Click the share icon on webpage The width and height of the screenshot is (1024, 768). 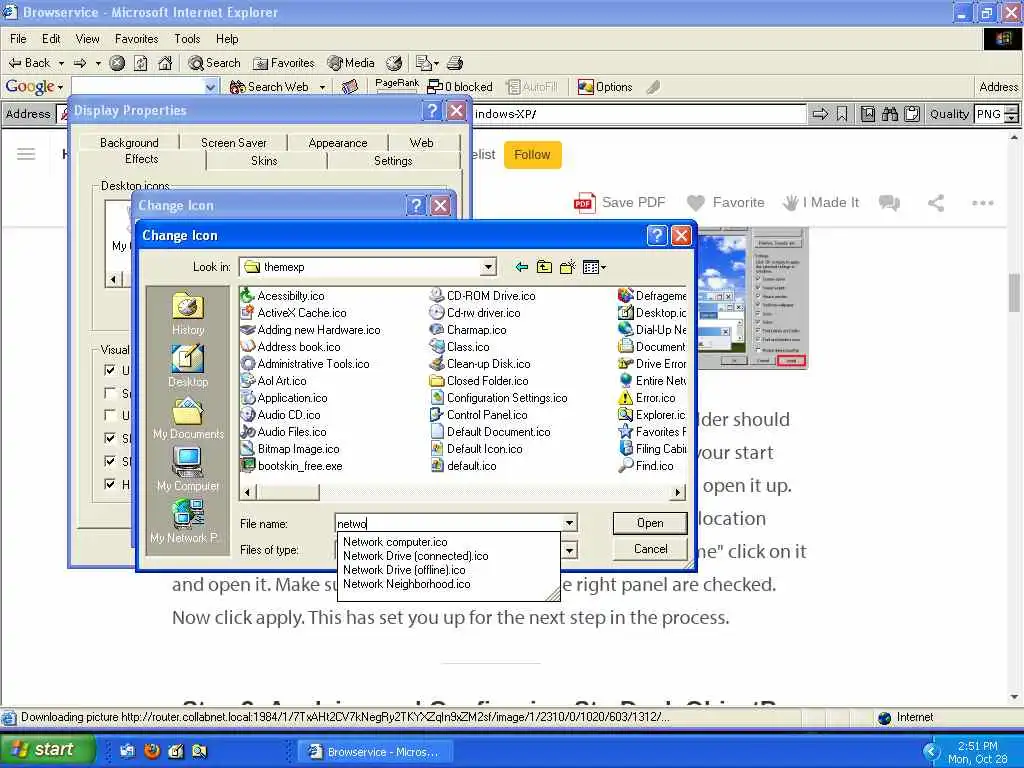pyautogui.click(x=936, y=203)
